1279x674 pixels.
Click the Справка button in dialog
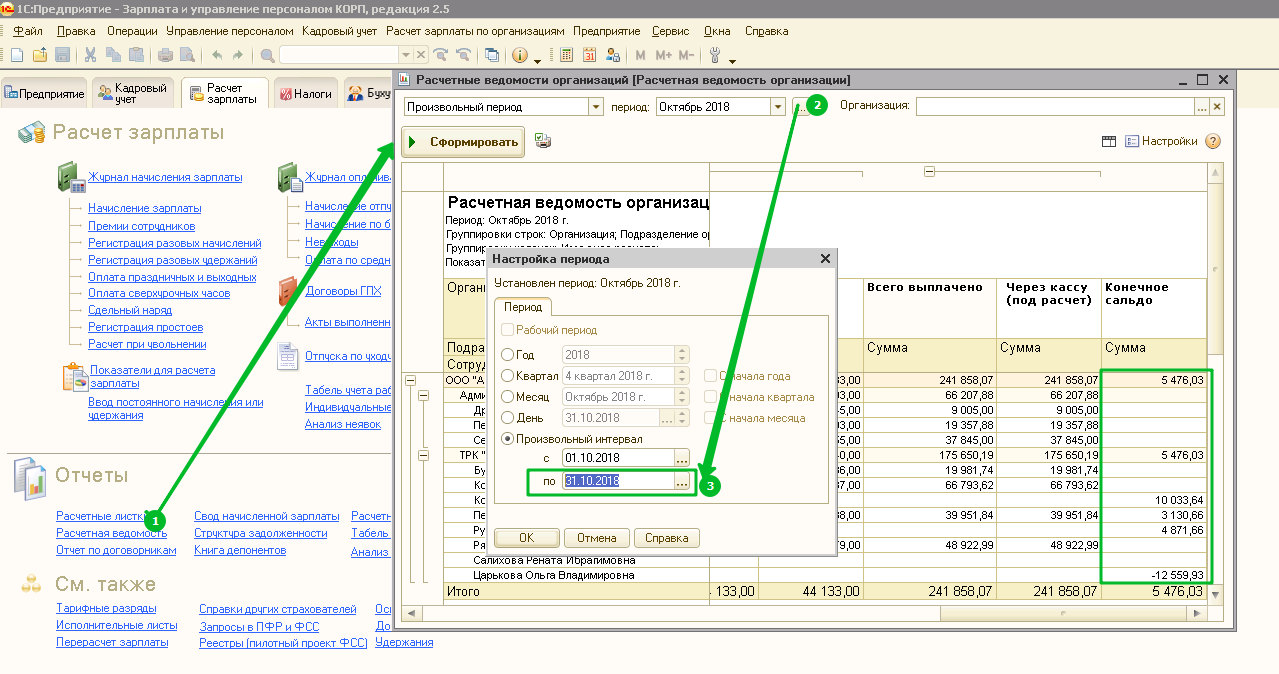(666, 538)
